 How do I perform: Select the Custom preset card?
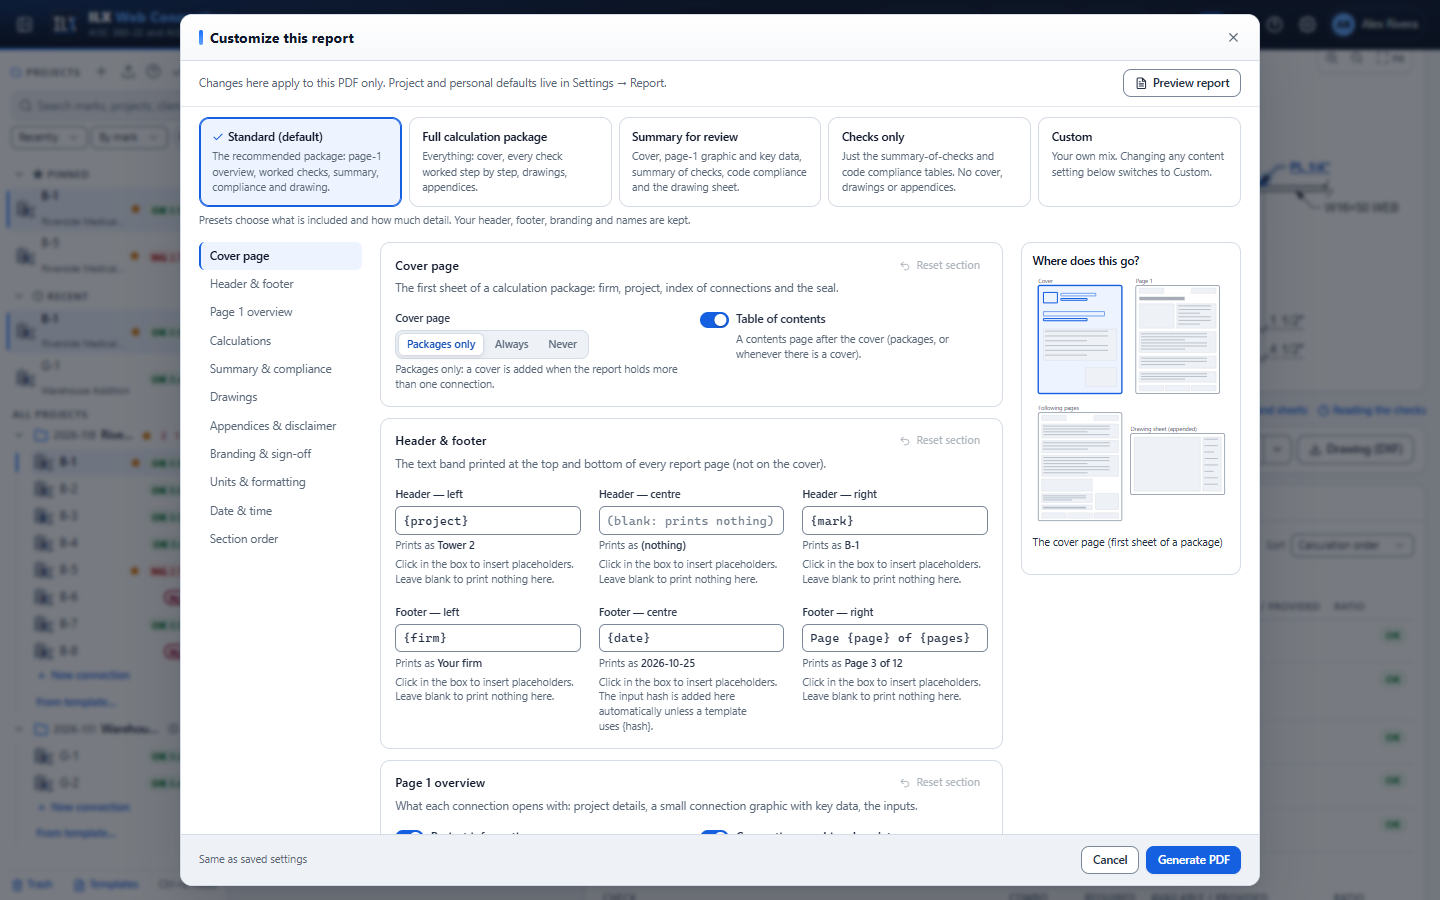tap(1139, 162)
